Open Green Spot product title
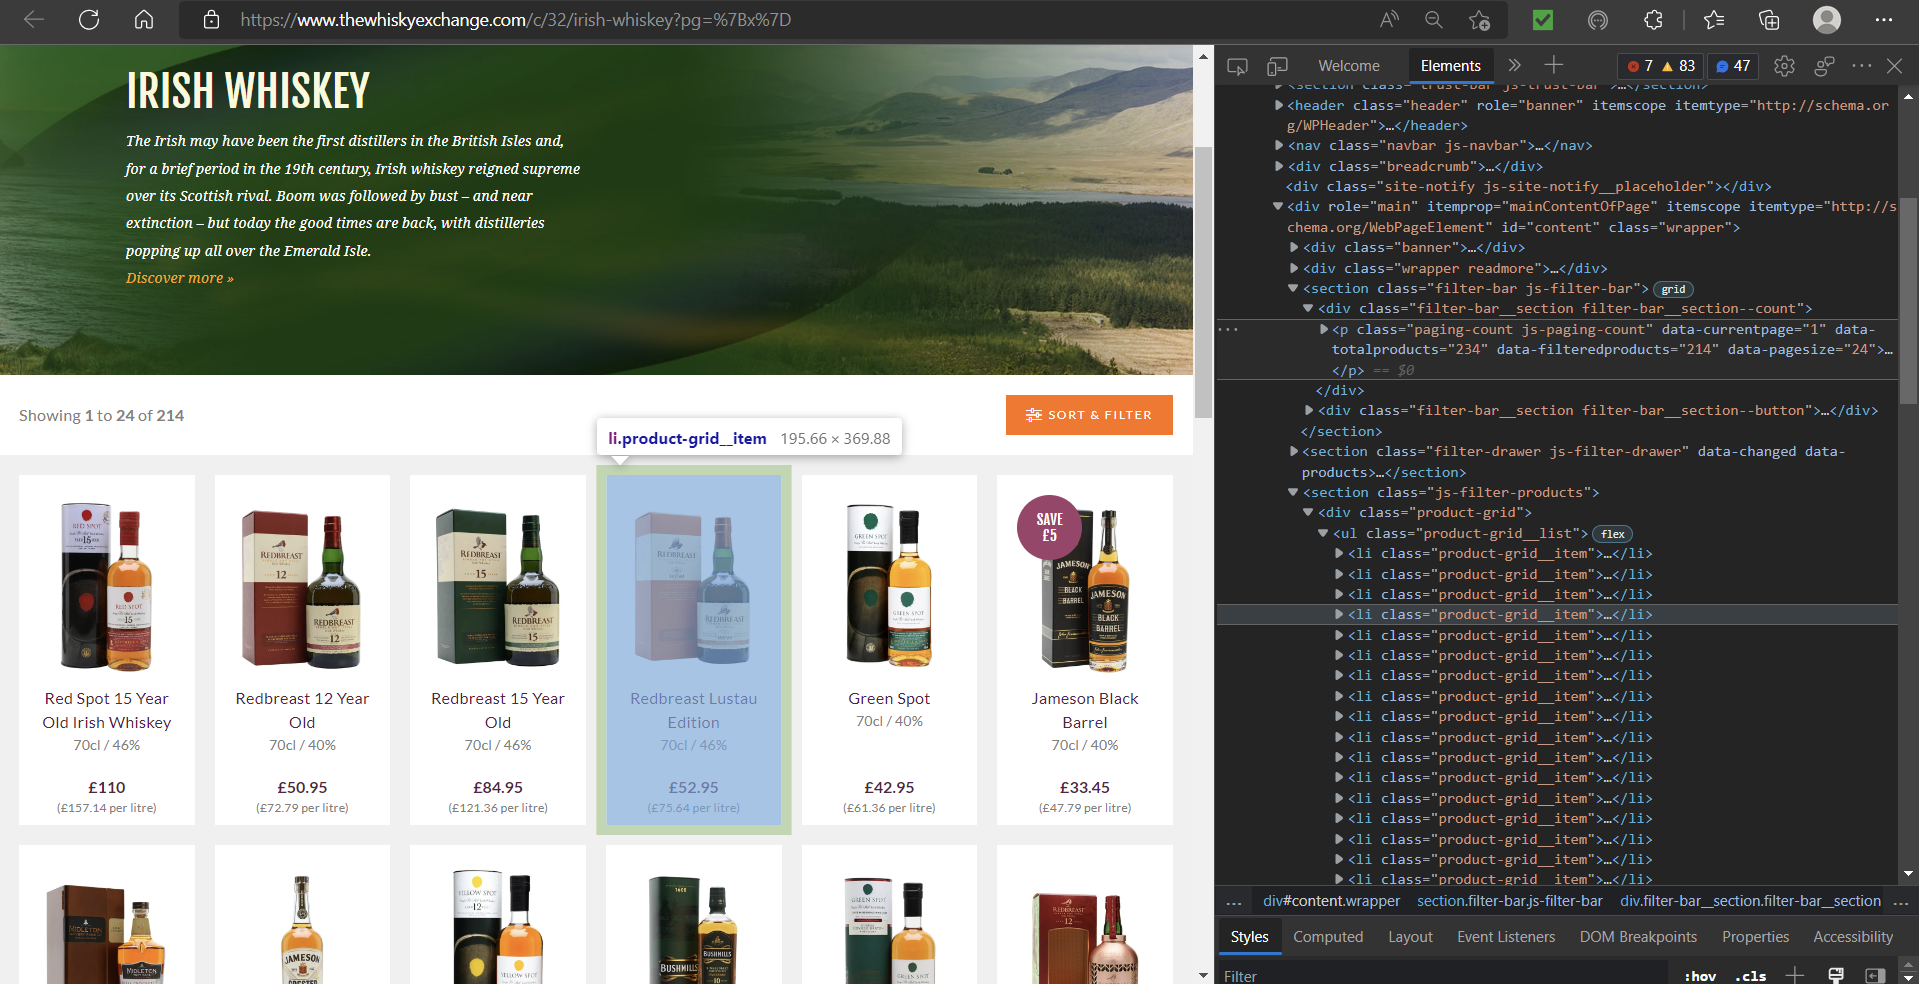 click(889, 698)
